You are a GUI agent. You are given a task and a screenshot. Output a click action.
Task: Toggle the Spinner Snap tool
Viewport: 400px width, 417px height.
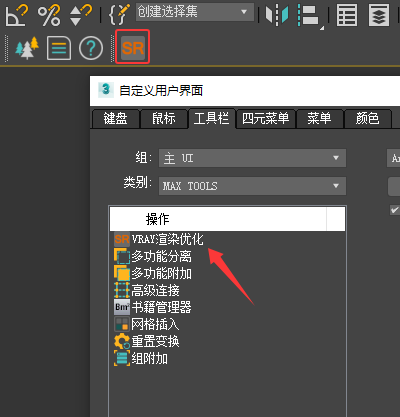[x=81, y=15]
